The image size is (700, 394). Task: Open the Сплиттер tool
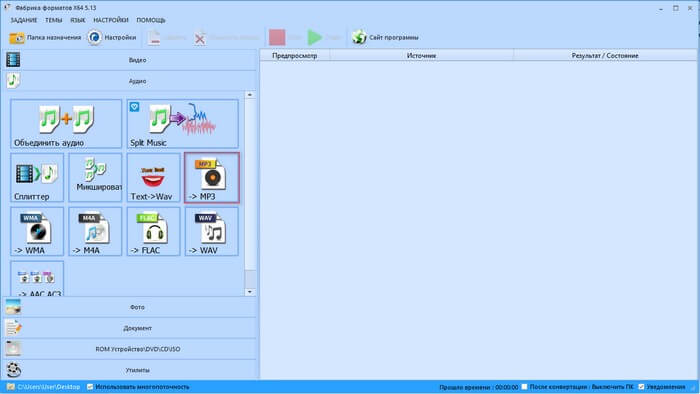pos(37,178)
